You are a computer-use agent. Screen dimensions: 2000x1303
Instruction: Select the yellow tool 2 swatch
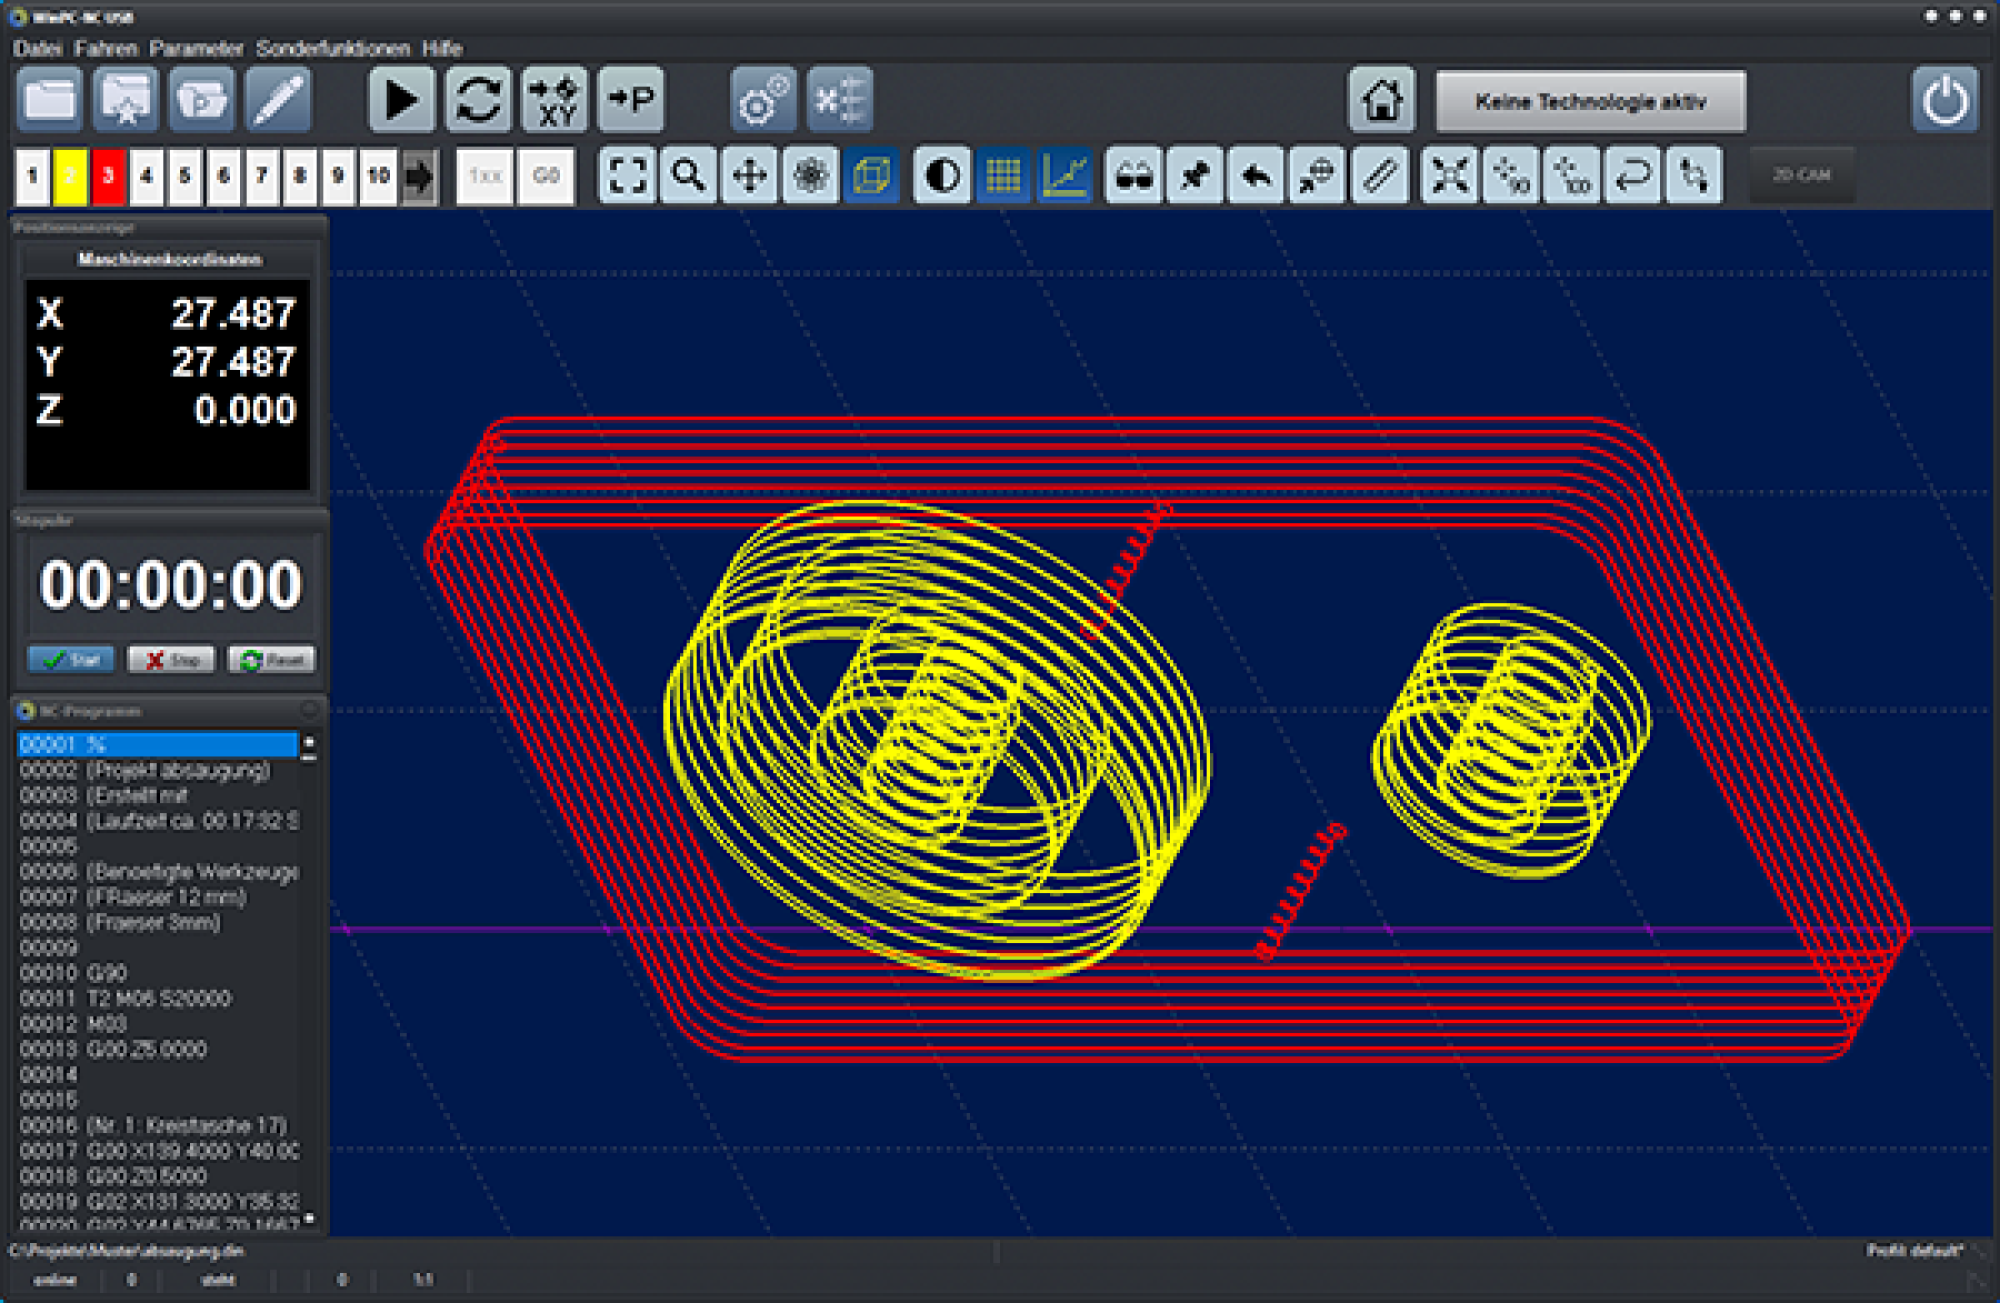click(70, 177)
